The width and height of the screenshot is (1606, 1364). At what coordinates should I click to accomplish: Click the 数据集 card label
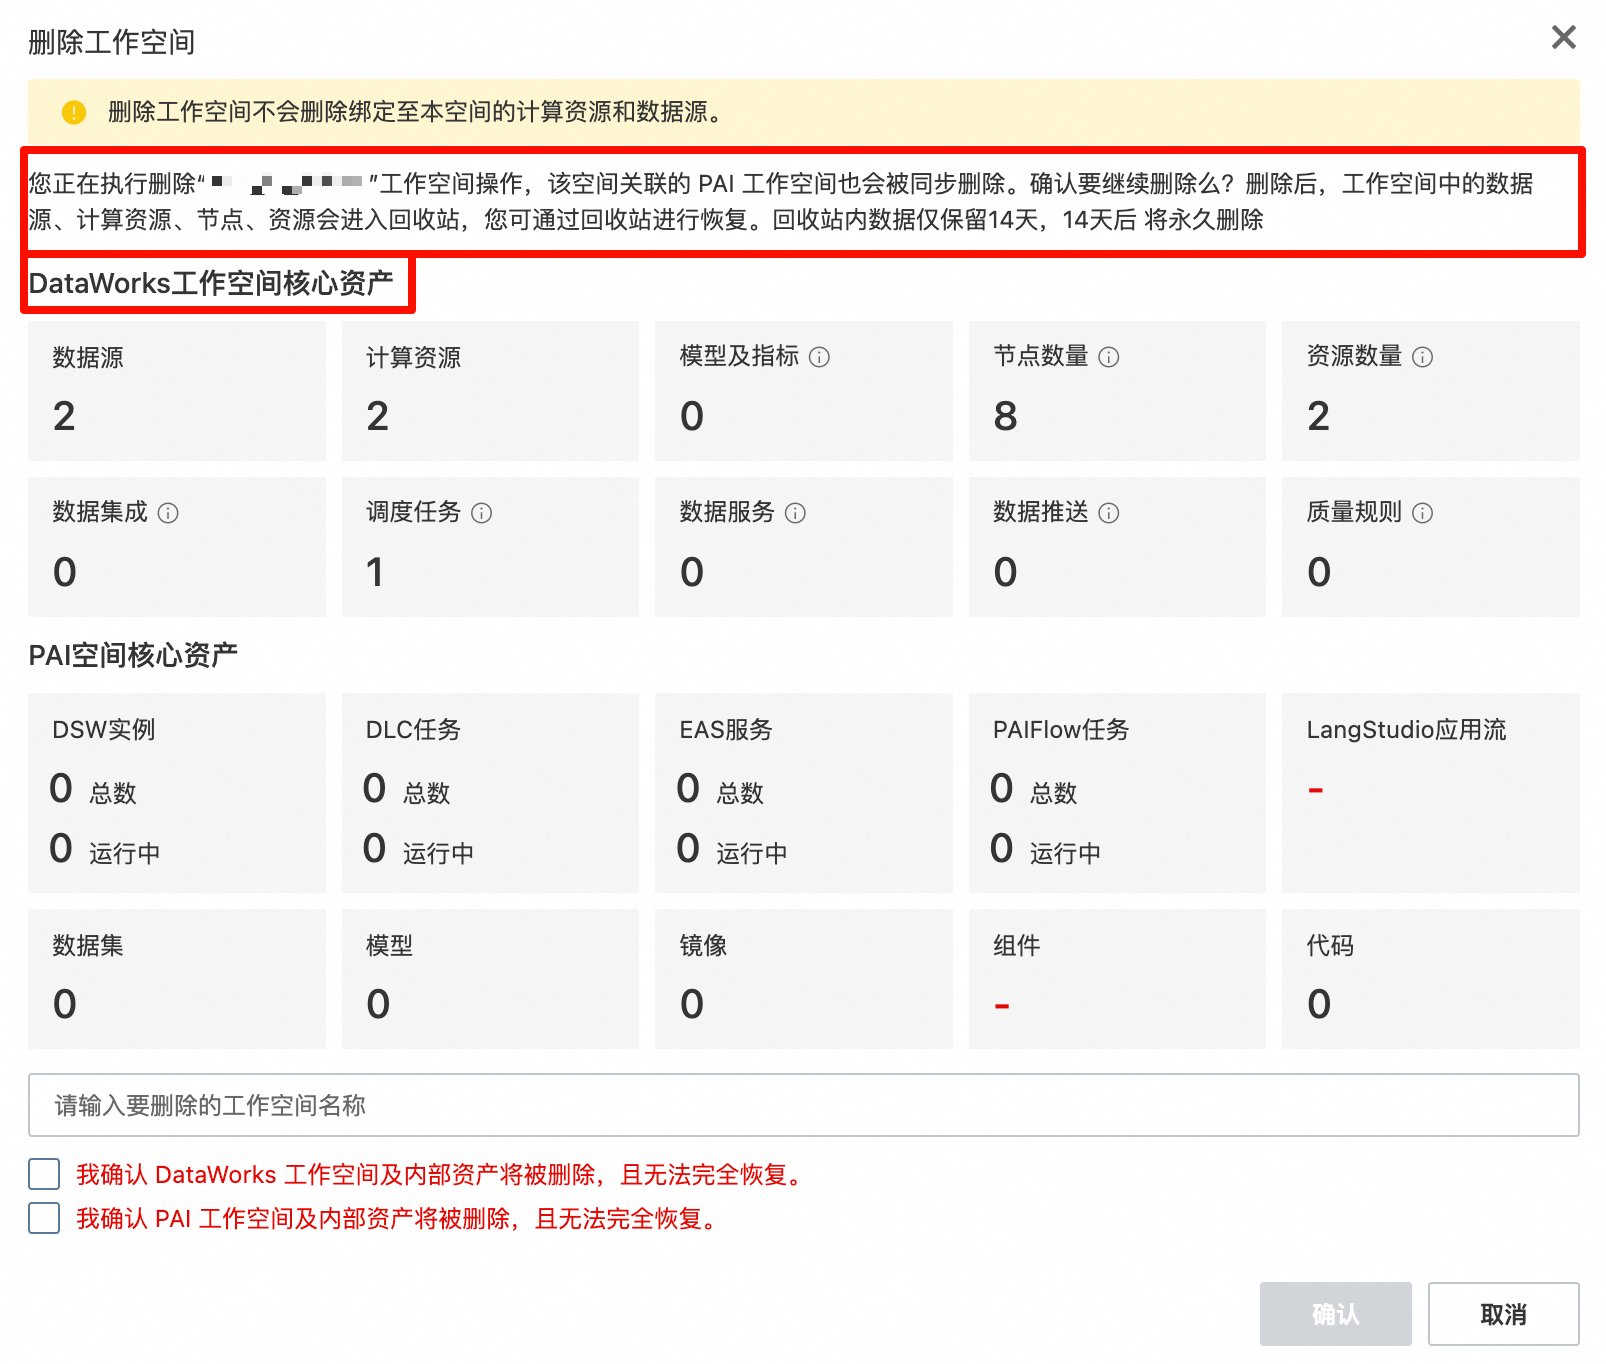pyautogui.click(x=88, y=946)
